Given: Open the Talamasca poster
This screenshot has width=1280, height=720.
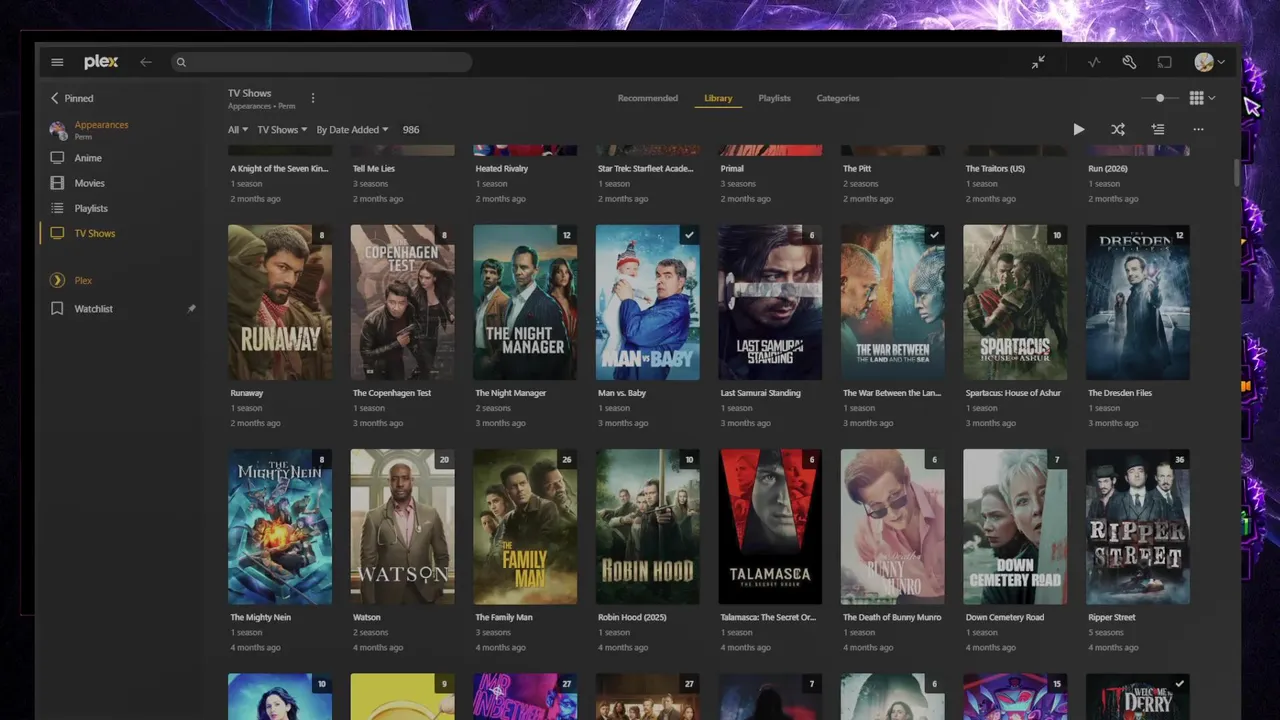Looking at the screenshot, I should [770, 526].
